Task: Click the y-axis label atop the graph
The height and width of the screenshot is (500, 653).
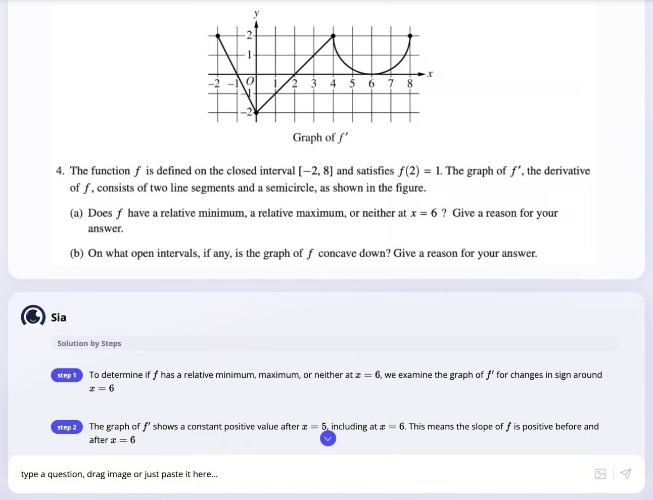Action: coord(256,13)
